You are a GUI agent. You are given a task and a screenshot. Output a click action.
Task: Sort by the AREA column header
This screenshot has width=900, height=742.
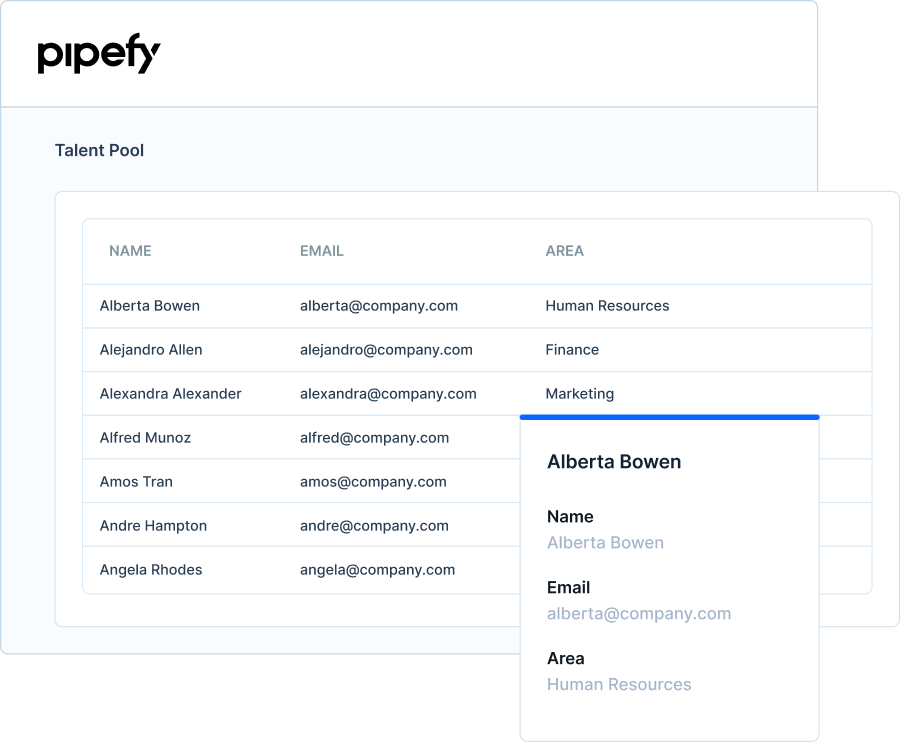coord(564,251)
